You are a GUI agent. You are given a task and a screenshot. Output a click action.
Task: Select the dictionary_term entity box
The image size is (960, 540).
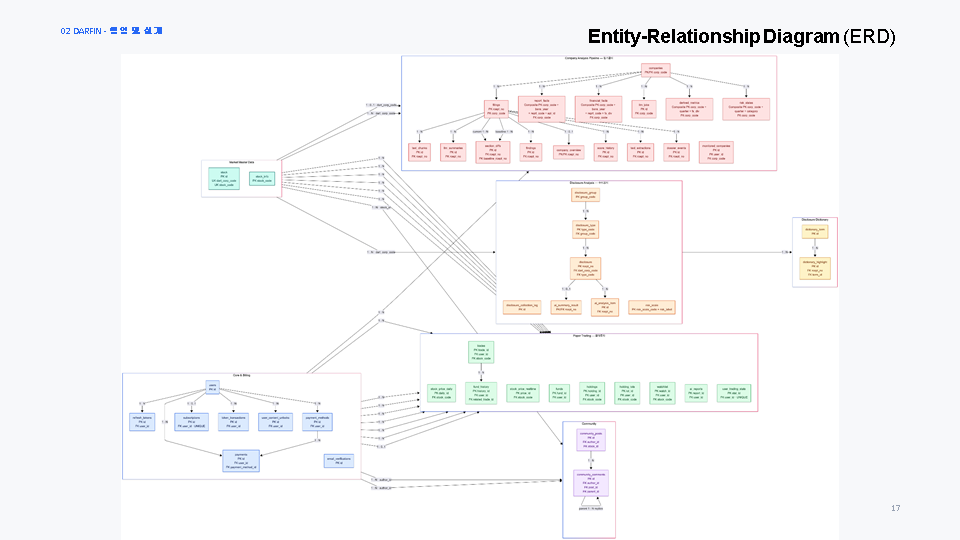(815, 231)
